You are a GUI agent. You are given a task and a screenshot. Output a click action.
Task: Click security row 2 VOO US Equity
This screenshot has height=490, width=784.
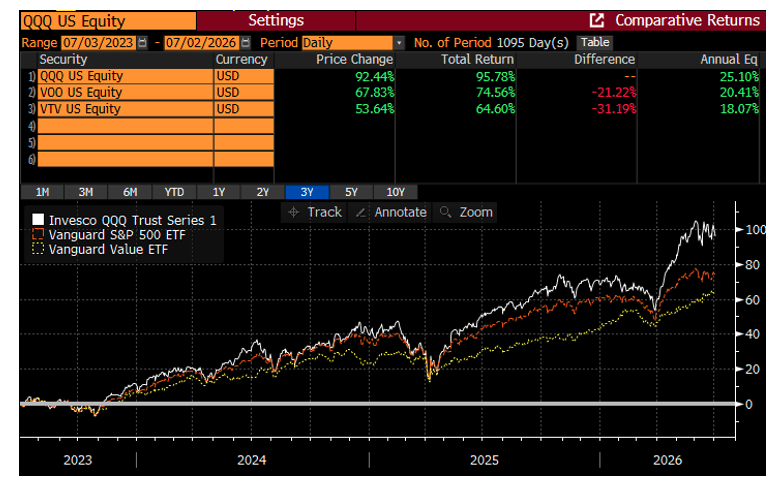[125, 92]
